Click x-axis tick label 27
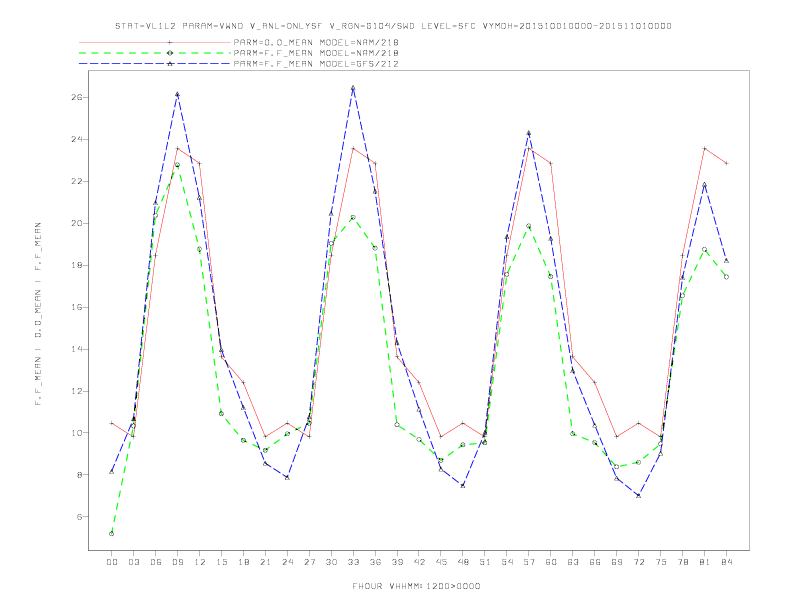 click(309, 562)
